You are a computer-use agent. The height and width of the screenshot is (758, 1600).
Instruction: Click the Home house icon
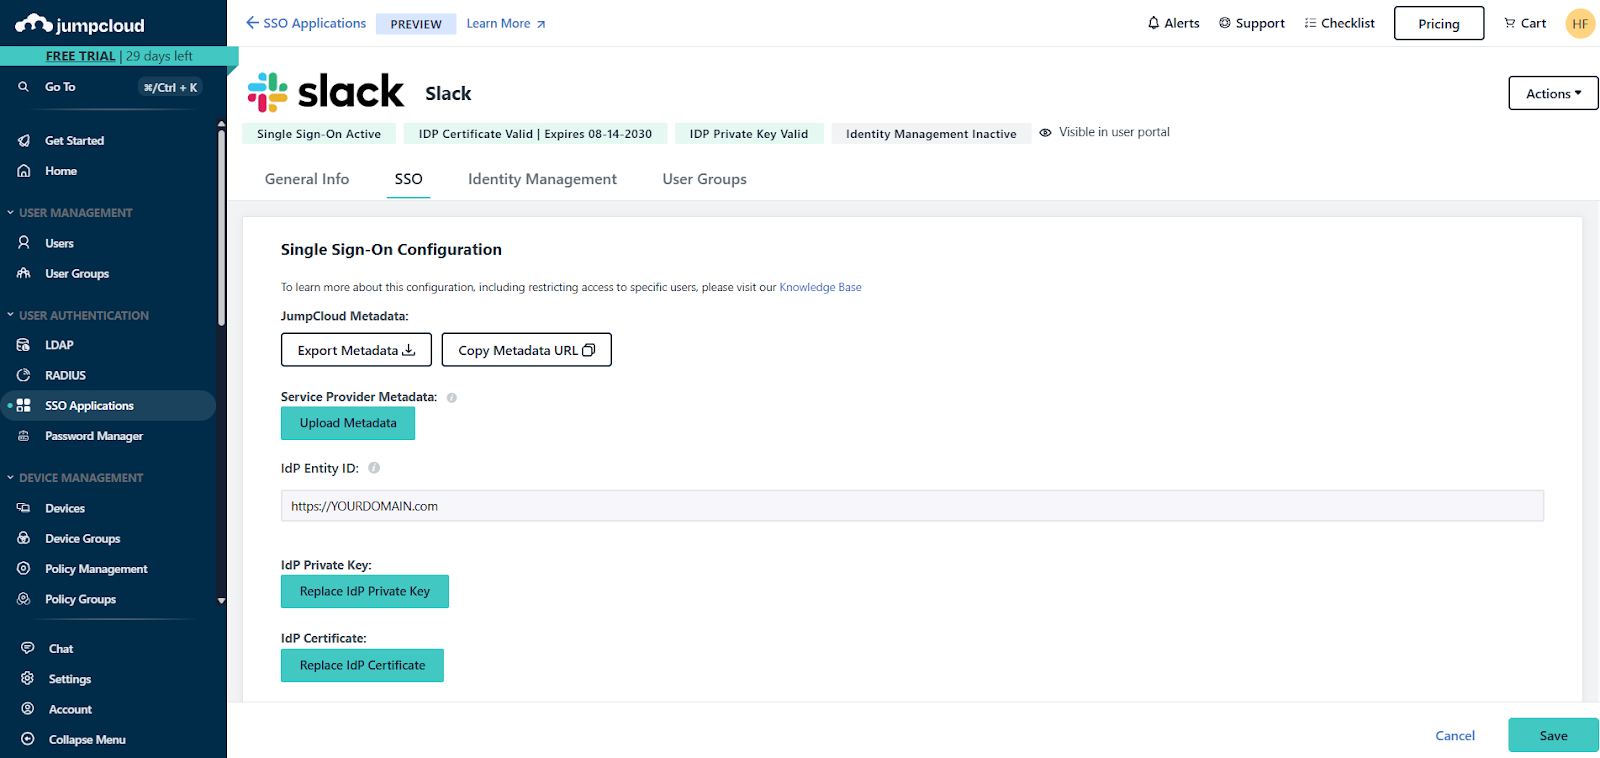pos(24,171)
